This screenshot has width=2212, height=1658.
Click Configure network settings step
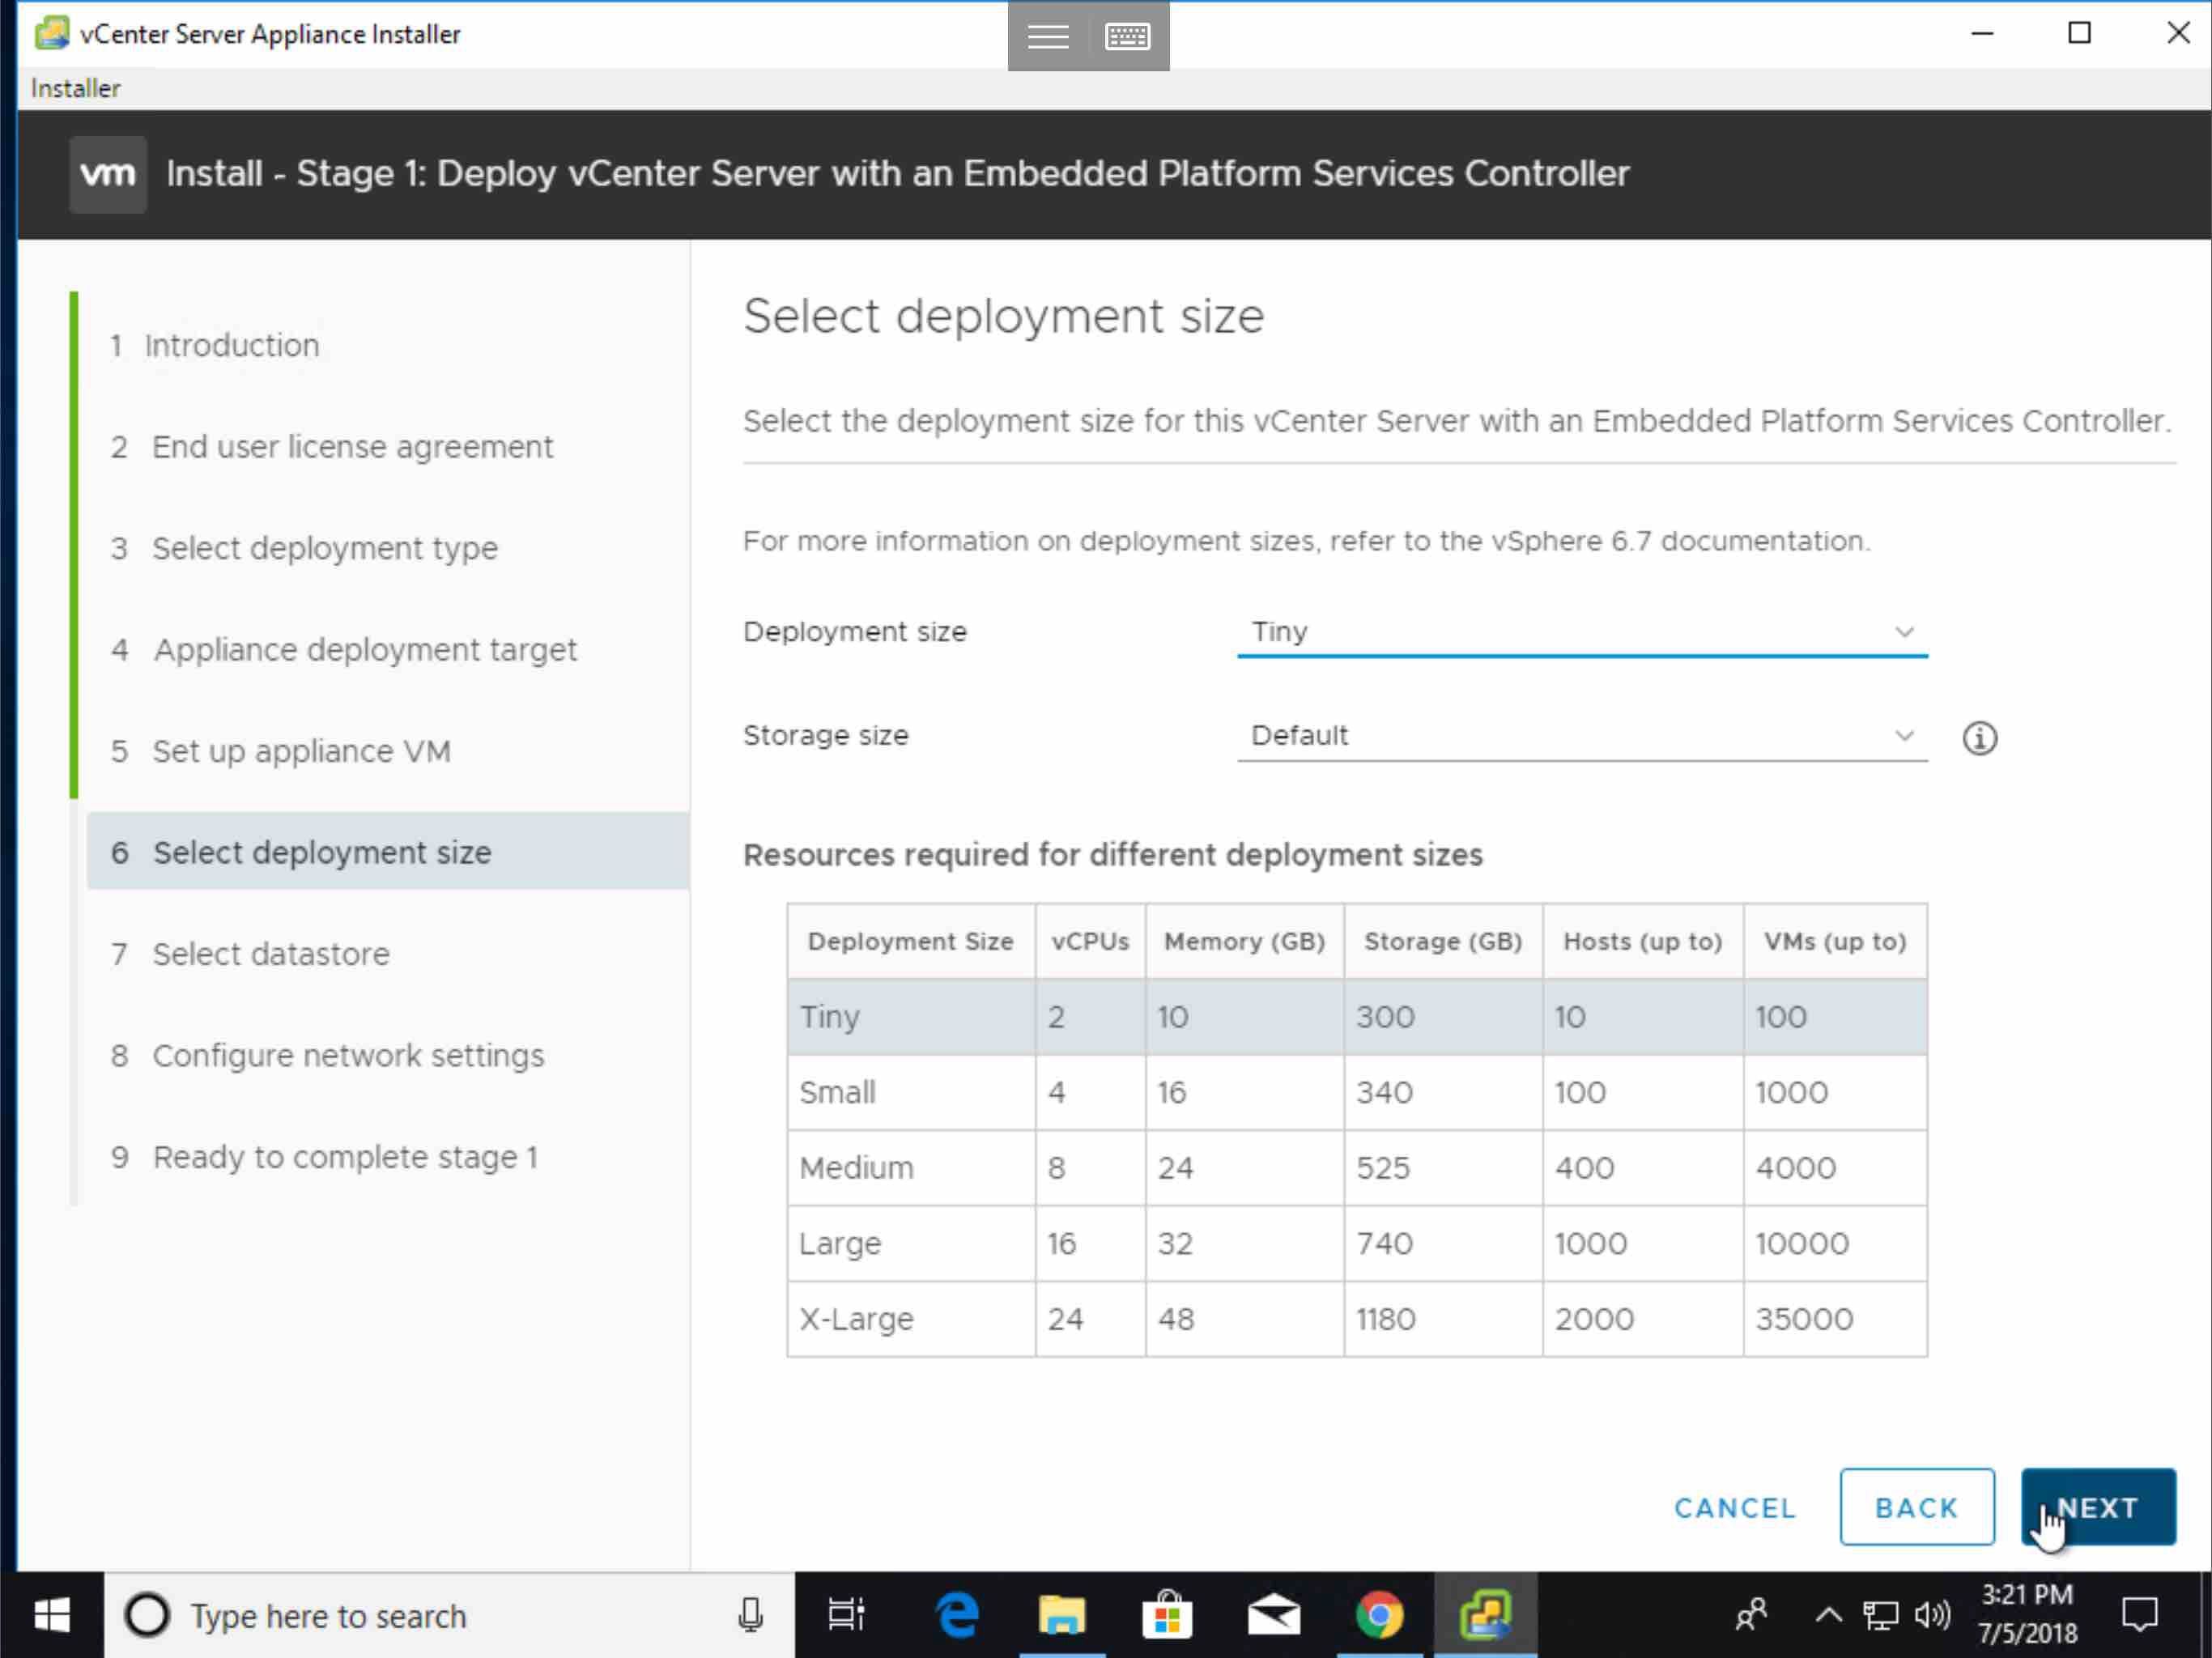coord(327,1055)
